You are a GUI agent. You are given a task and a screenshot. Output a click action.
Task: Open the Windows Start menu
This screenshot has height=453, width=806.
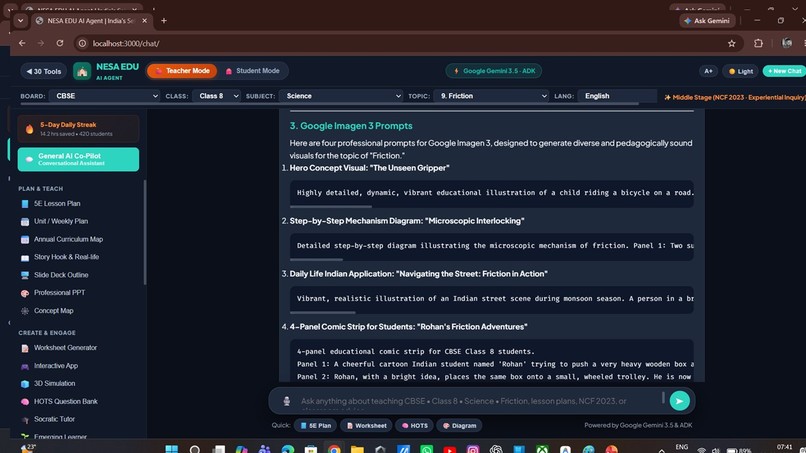click(172, 449)
